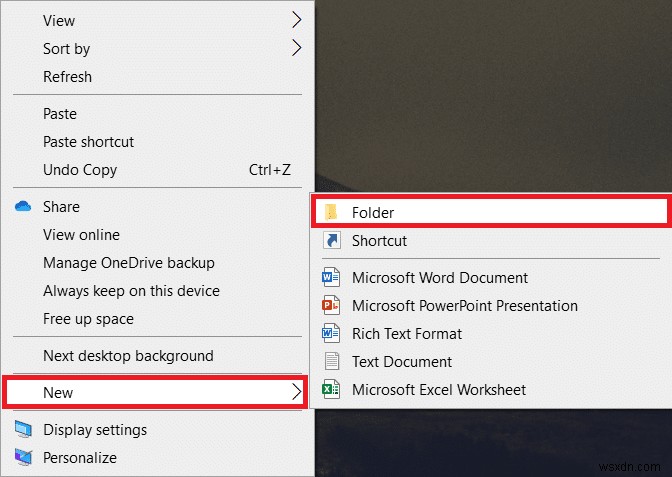
Task: Click the PowerPoint Presentation icon
Action: click(332, 306)
